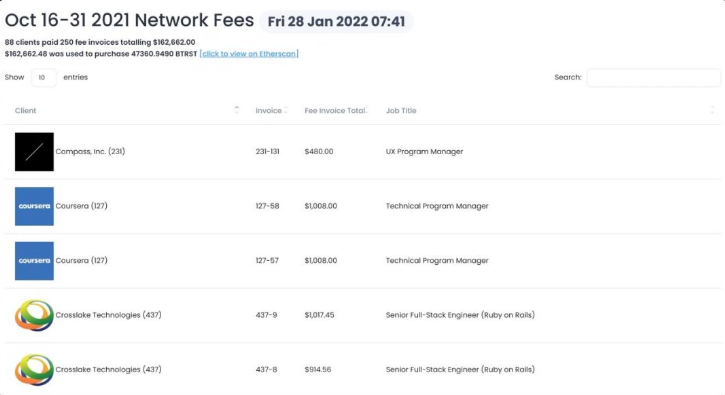The height and width of the screenshot is (395, 725).
Task: Click the $1,017.45 fee amount for Crosslake
Action: tap(319, 315)
